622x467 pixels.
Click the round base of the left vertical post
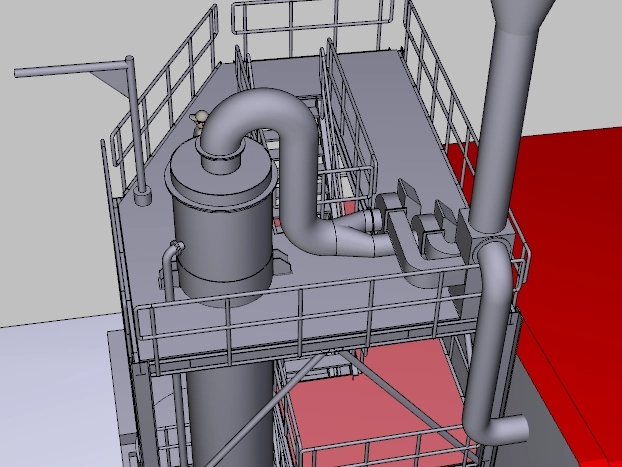click(143, 197)
